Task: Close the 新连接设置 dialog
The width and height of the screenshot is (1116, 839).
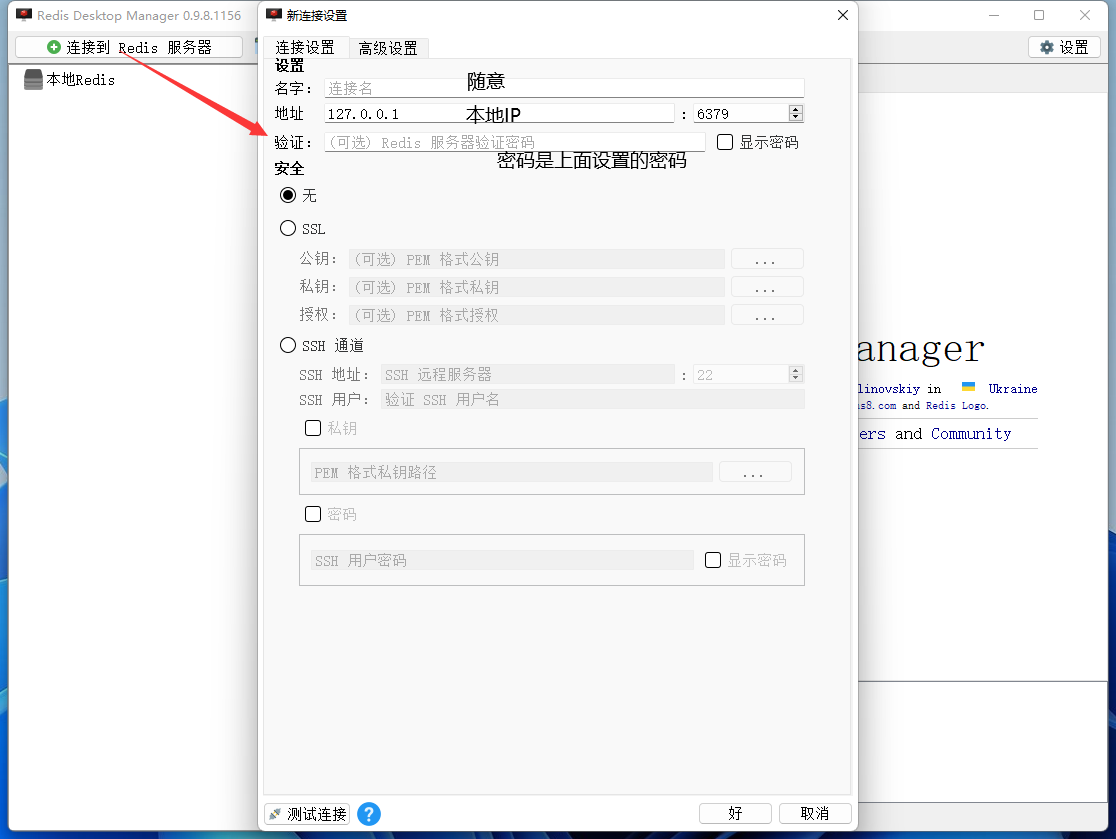Action: tap(843, 15)
